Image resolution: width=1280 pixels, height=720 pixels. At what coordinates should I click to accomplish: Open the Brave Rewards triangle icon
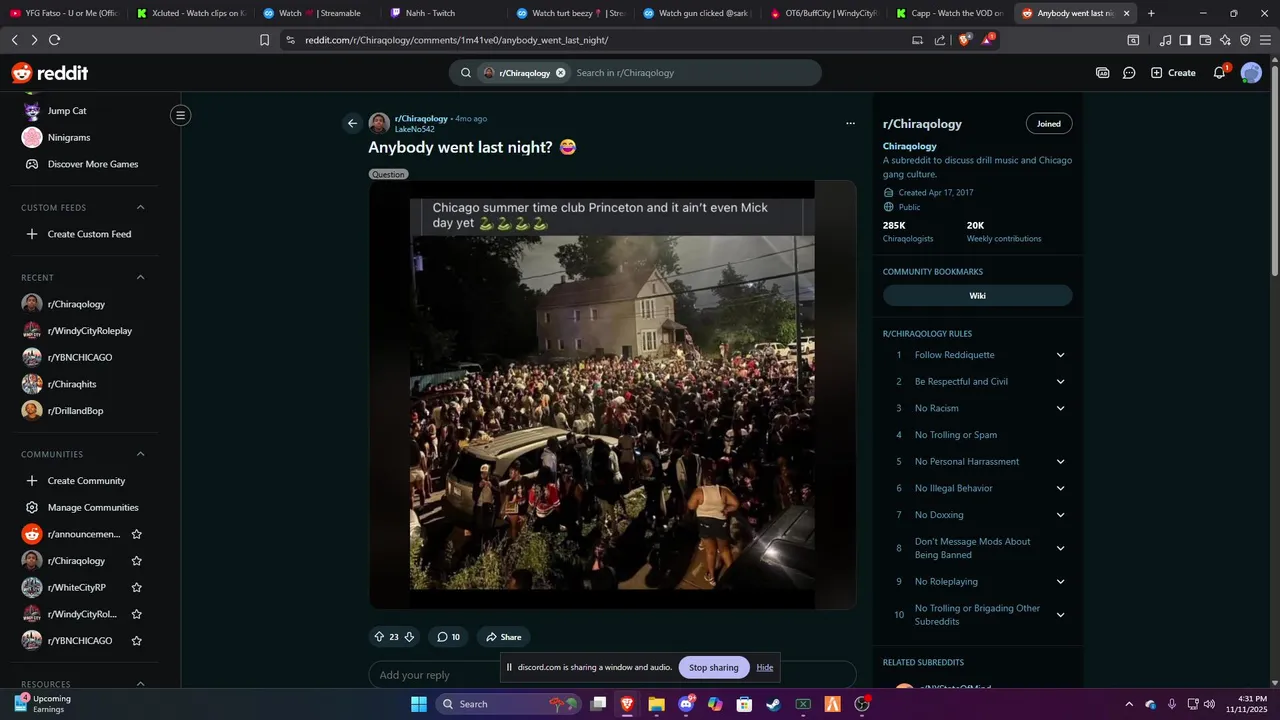tap(988, 40)
